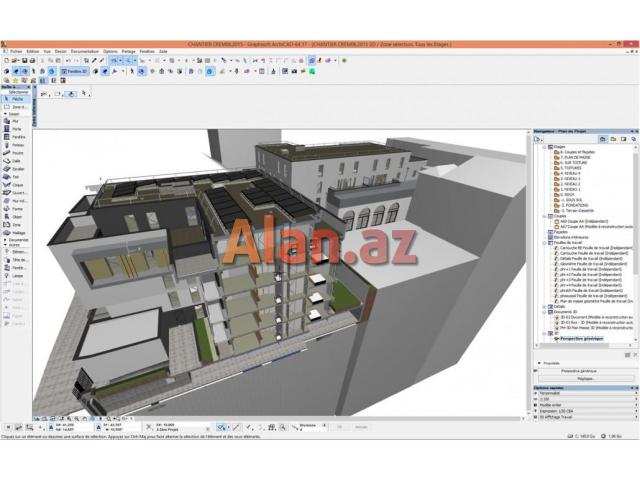Viewport: 640px width, 480px height.
Task: Open the 1:100 scale dropdown
Action: tap(586, 399)
